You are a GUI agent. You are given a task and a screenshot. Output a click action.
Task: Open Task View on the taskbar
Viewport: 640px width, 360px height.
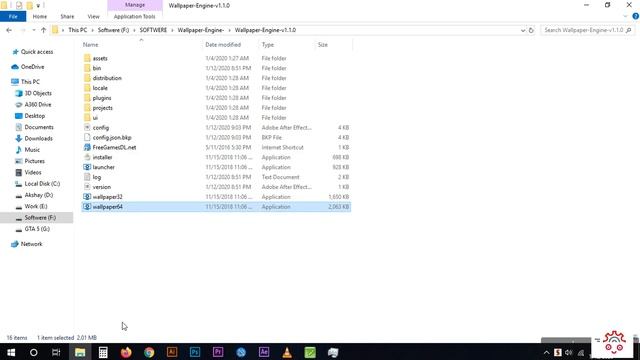[x=56, y=352]
